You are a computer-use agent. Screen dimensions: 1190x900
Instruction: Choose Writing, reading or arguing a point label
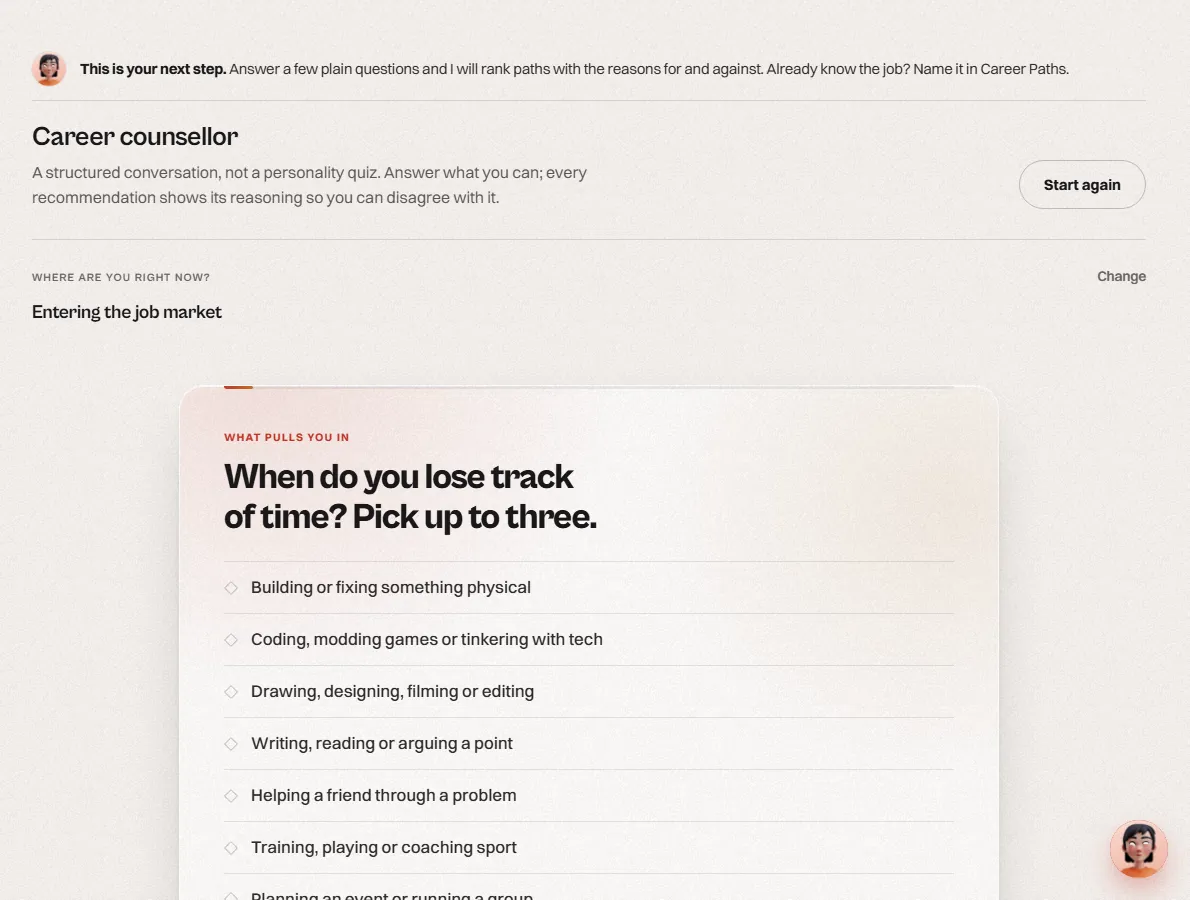pyautogui.click(x=382, y=744)
